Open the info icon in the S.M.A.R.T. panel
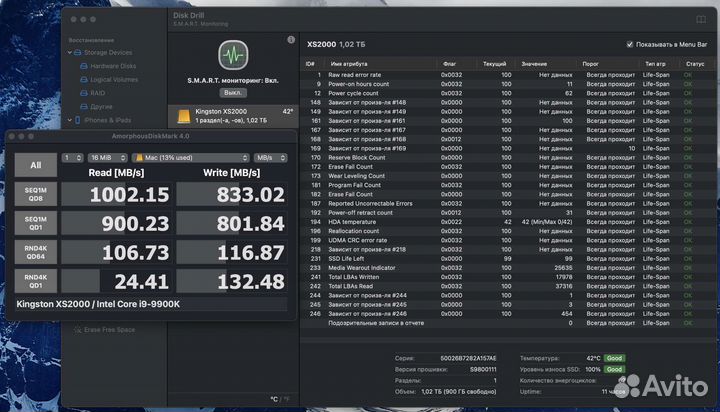 click(291, 40)
